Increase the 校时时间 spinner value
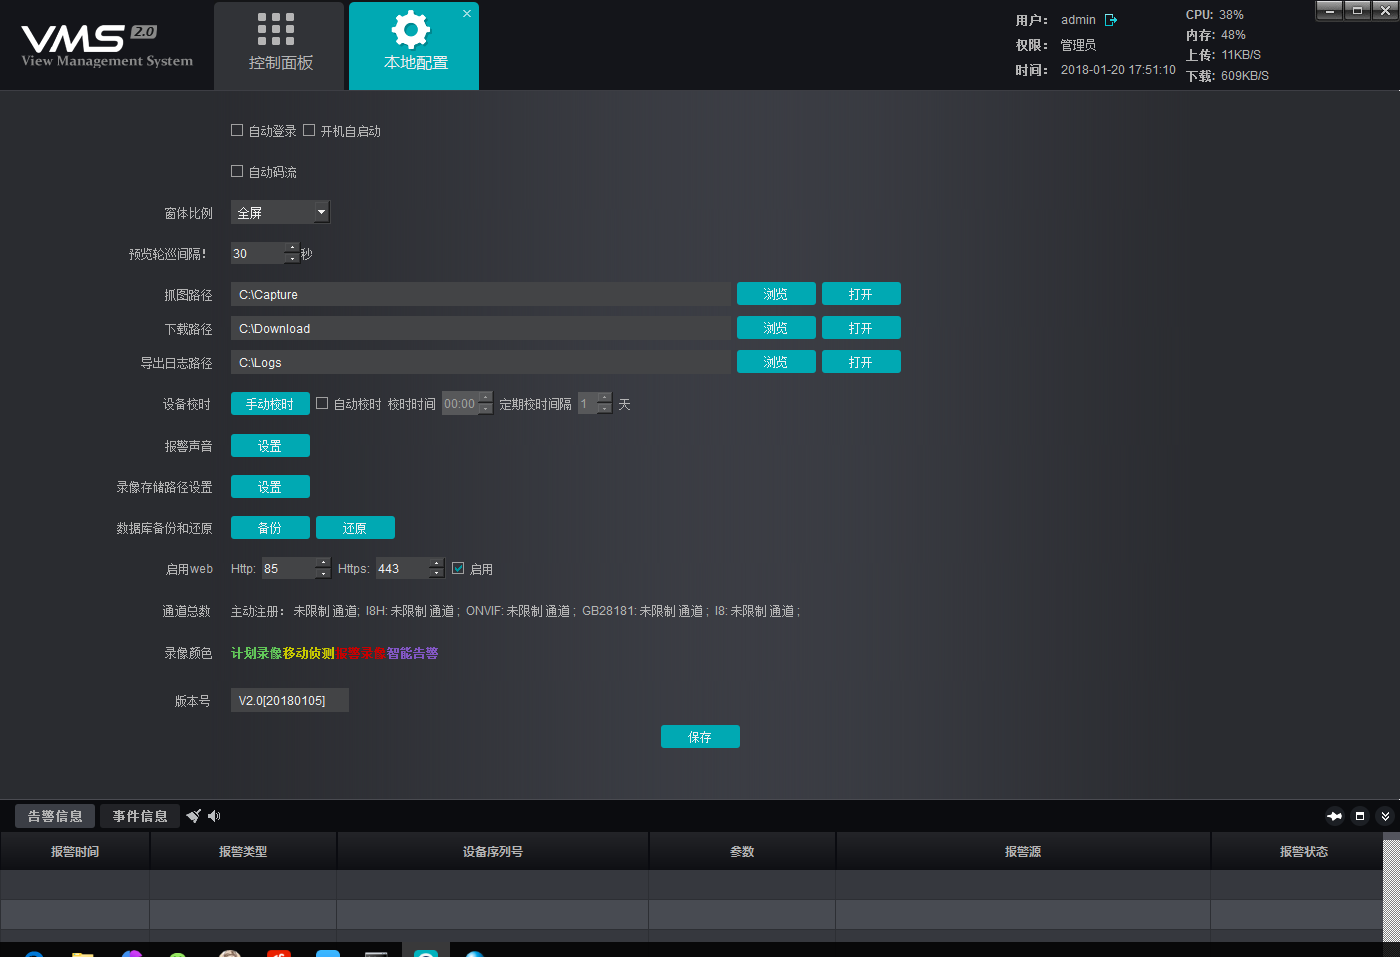 coord(486,398)
